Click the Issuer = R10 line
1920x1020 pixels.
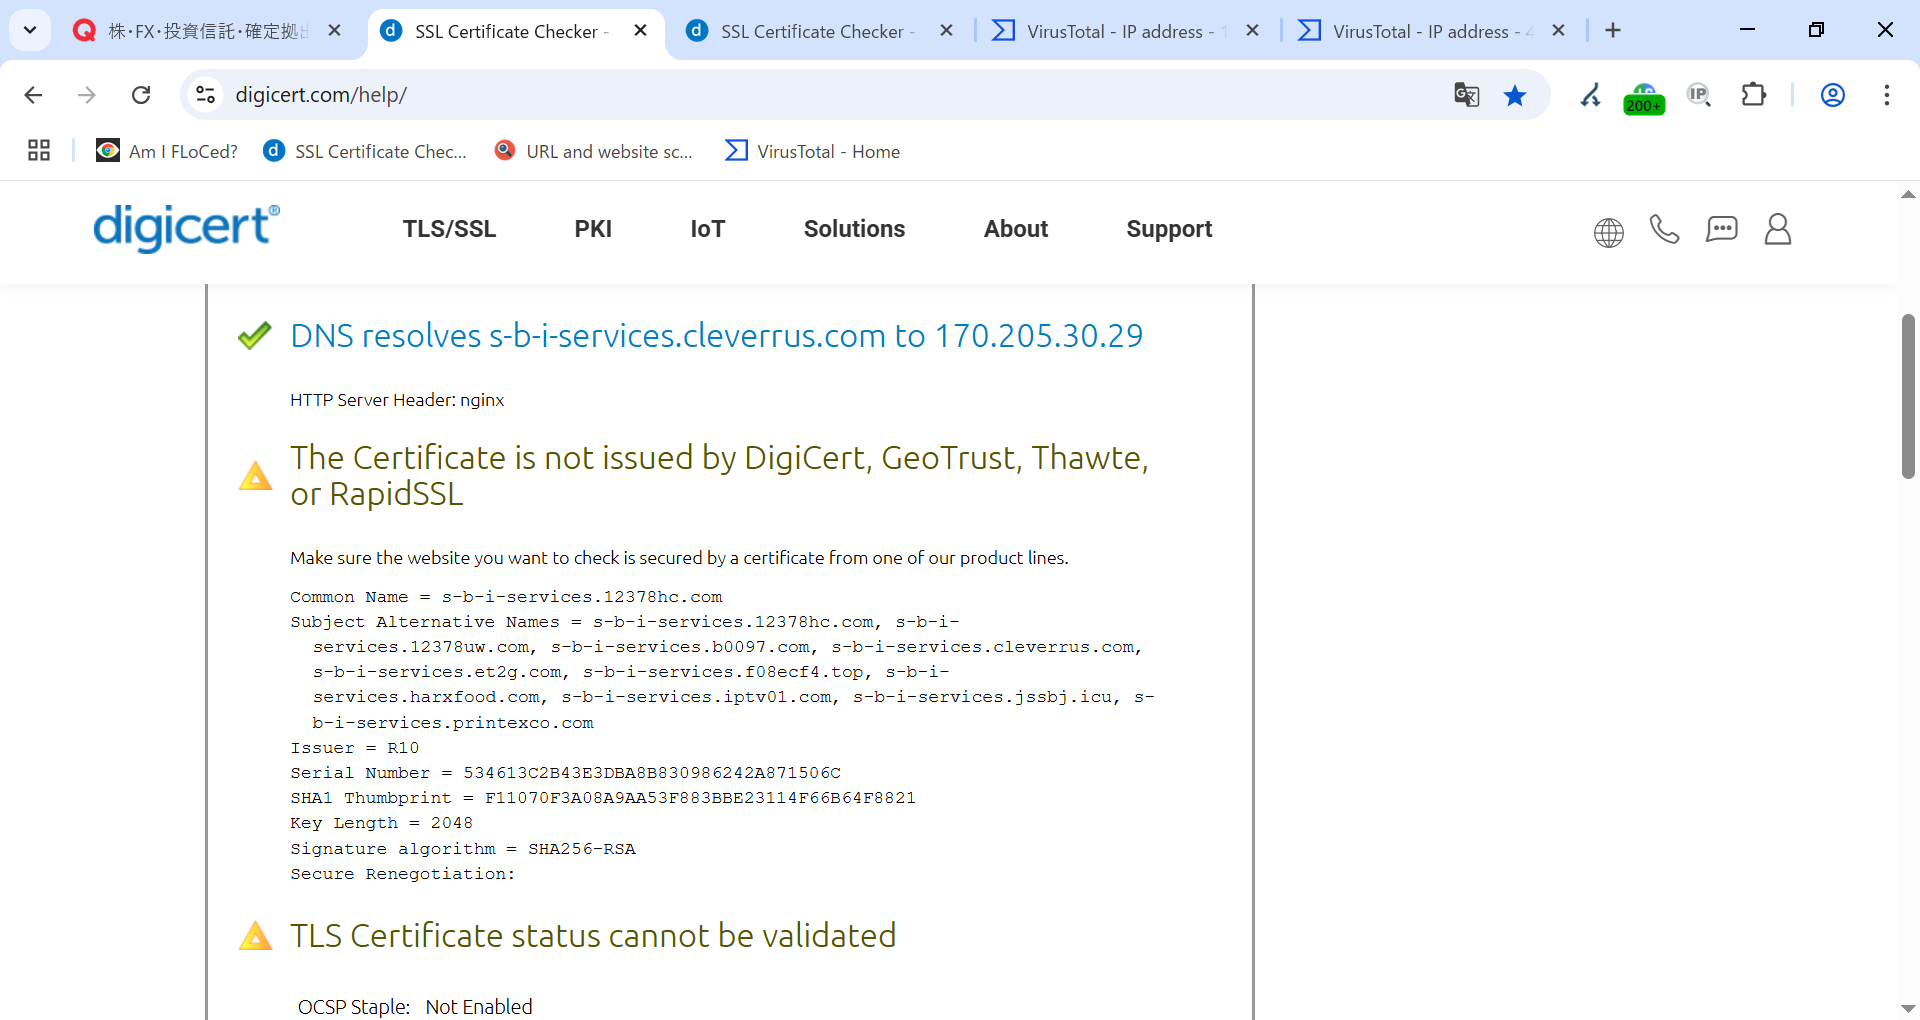tap(355, 748)
